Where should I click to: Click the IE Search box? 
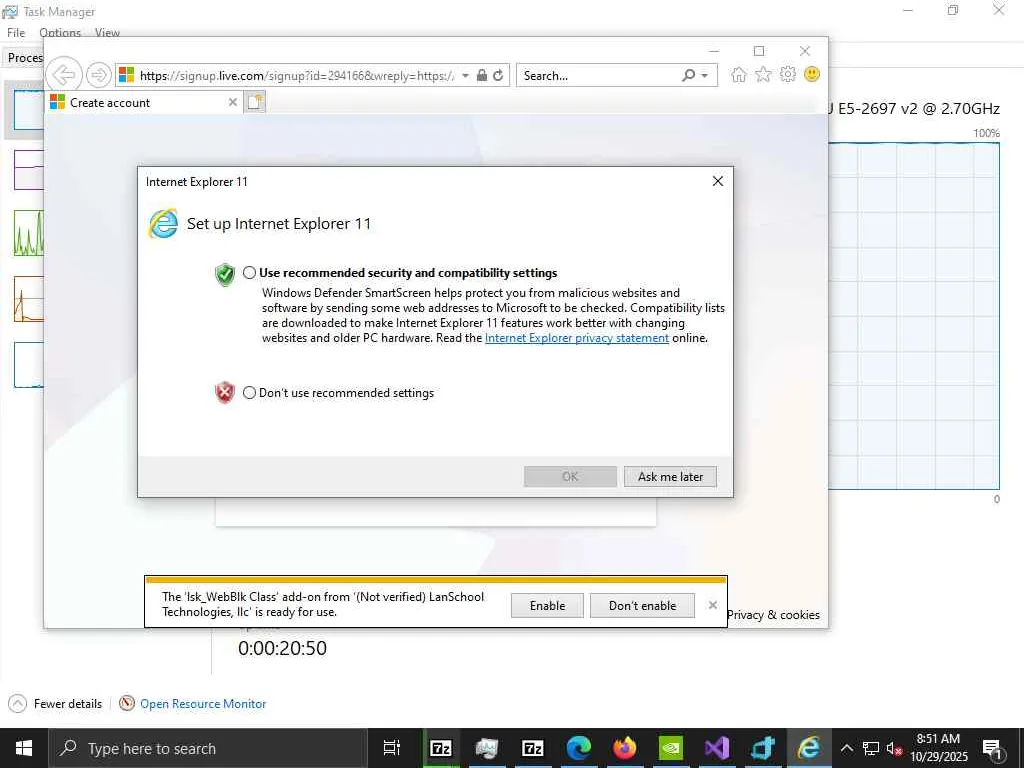600,76
